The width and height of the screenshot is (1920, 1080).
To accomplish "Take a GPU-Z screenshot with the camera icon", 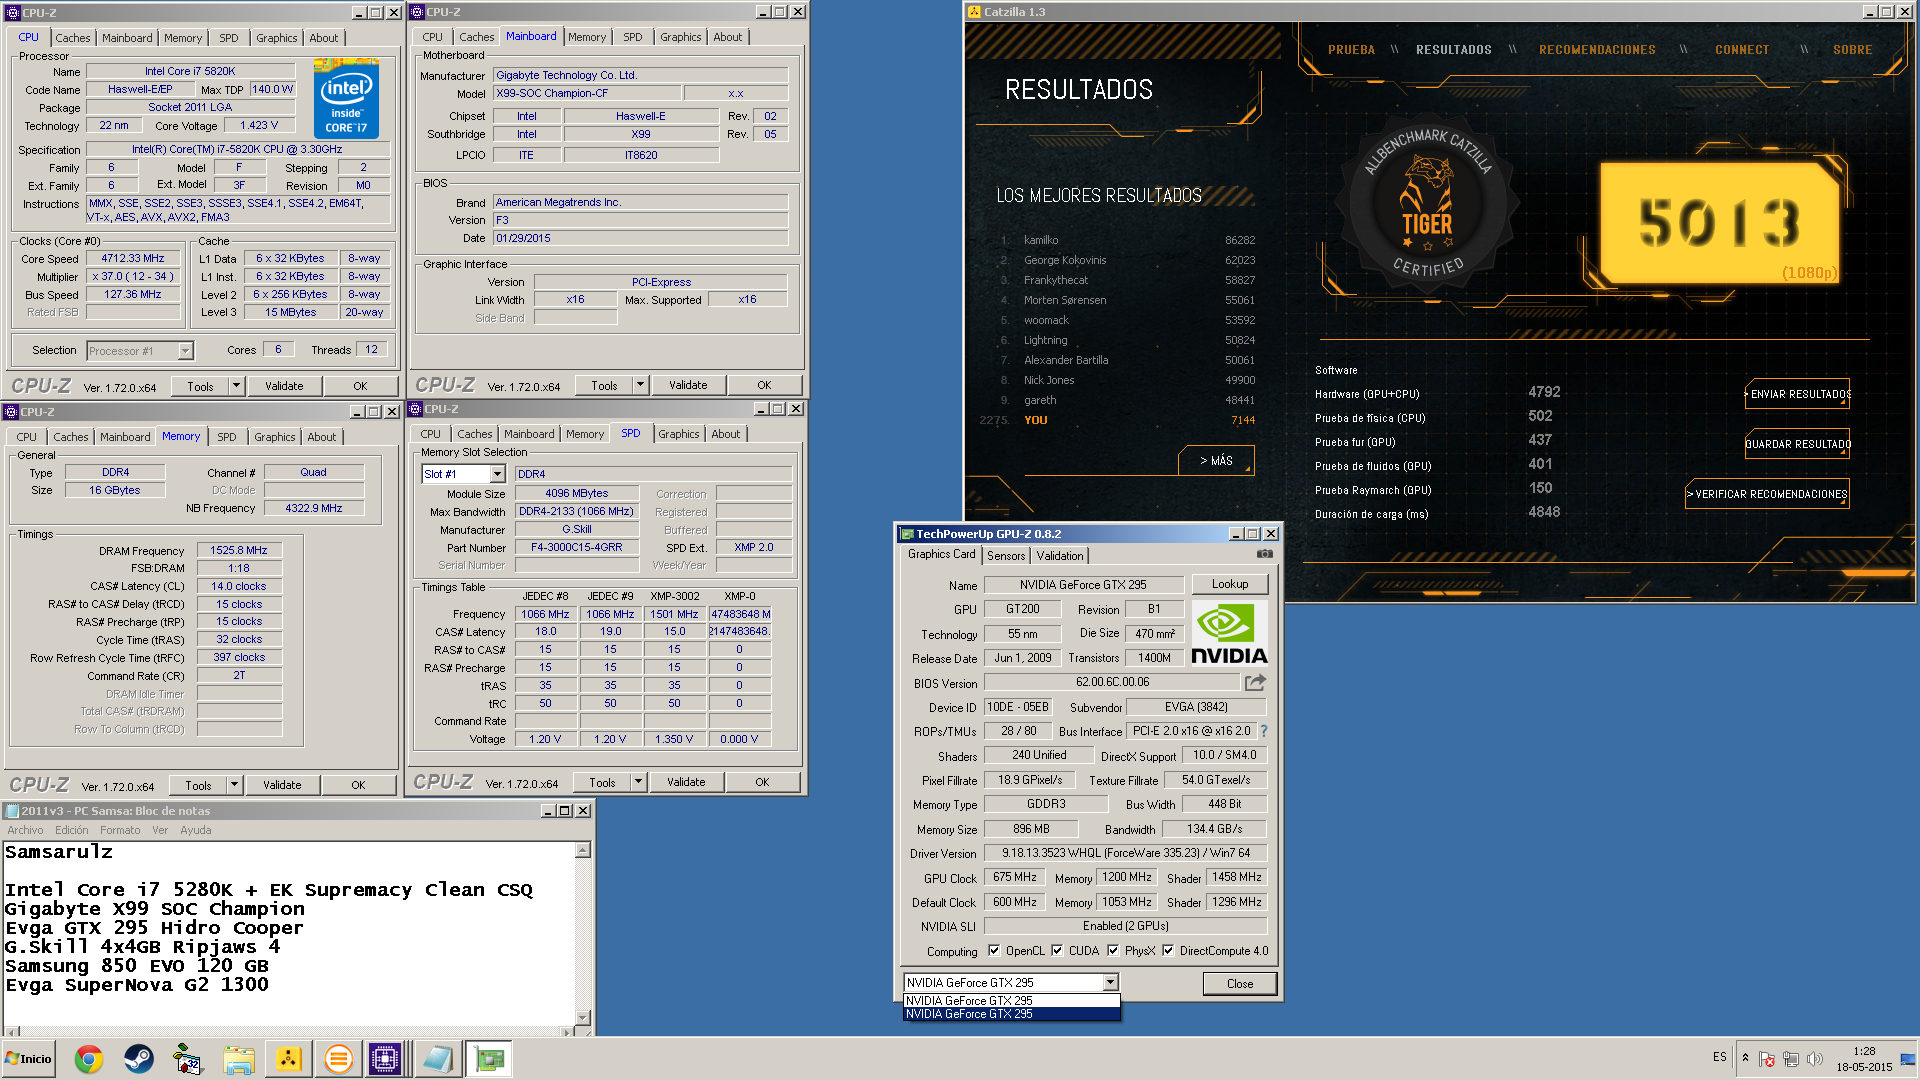I will 1265,554.
